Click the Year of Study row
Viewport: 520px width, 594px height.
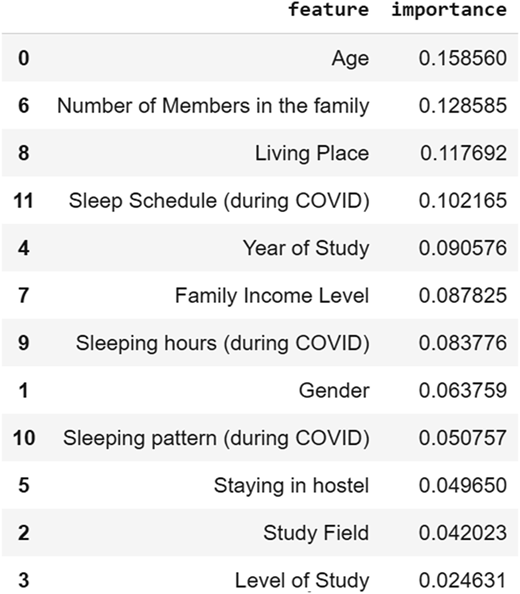[x=260, y=248]
